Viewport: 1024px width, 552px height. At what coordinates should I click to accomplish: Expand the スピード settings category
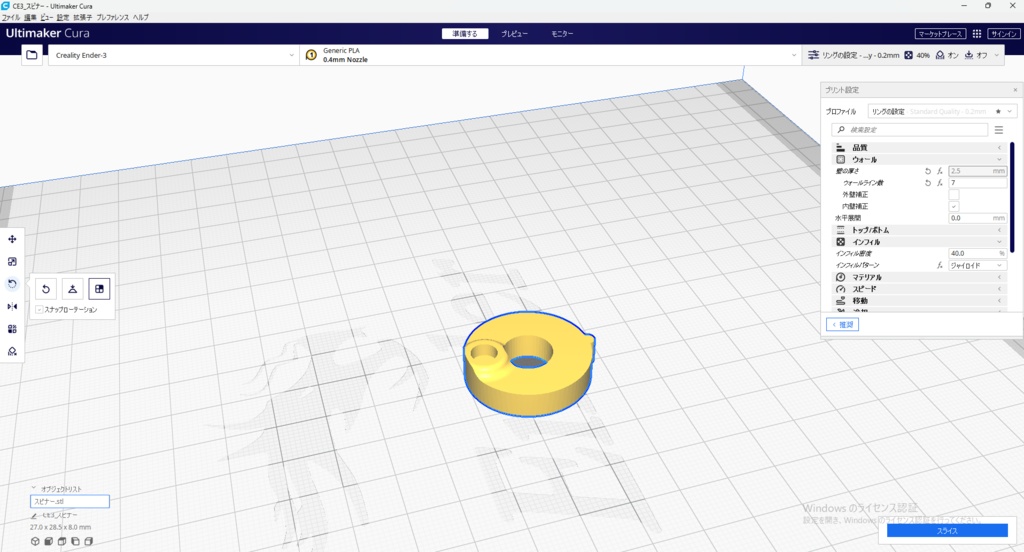click(x=920, y=289)
